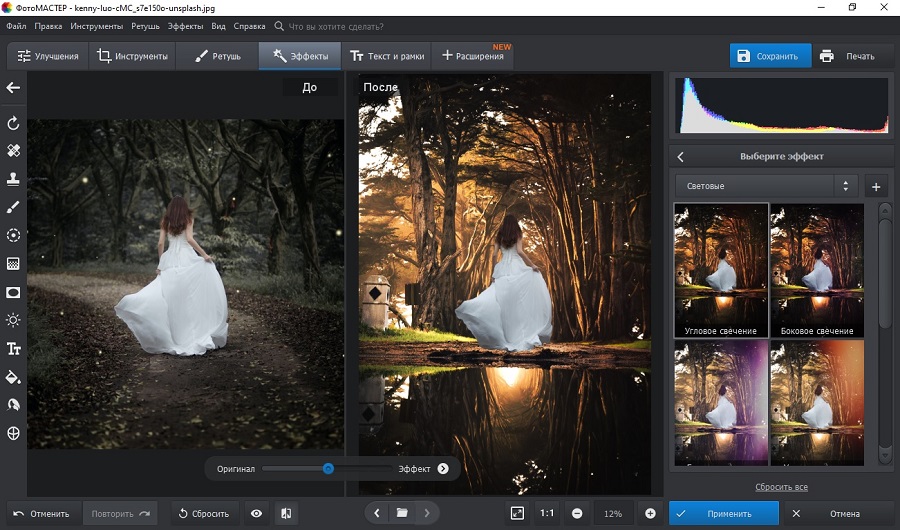Screen dimensions: 900x530
Task: Open the Световые effects category dropdown
Action: [x=766, y=186]
